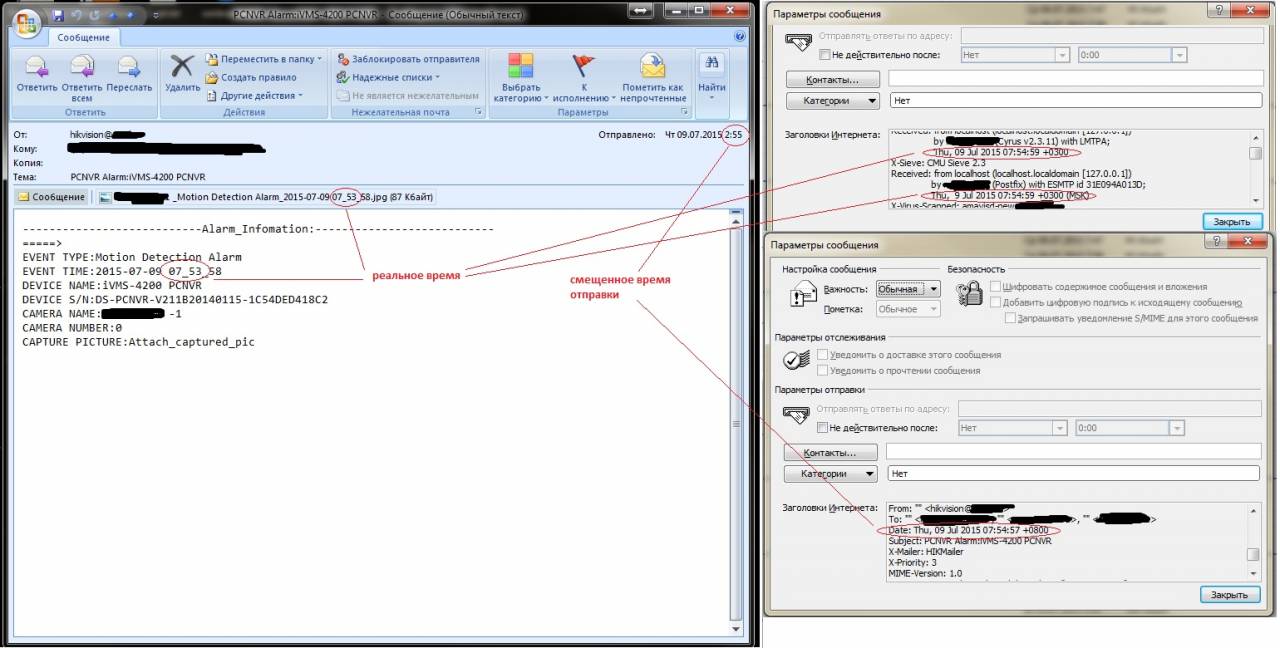The image size is (1280, 648).
Task: Open the Параметры group dialog launcher
Action: pyautogui.click(x=684, y=113)
